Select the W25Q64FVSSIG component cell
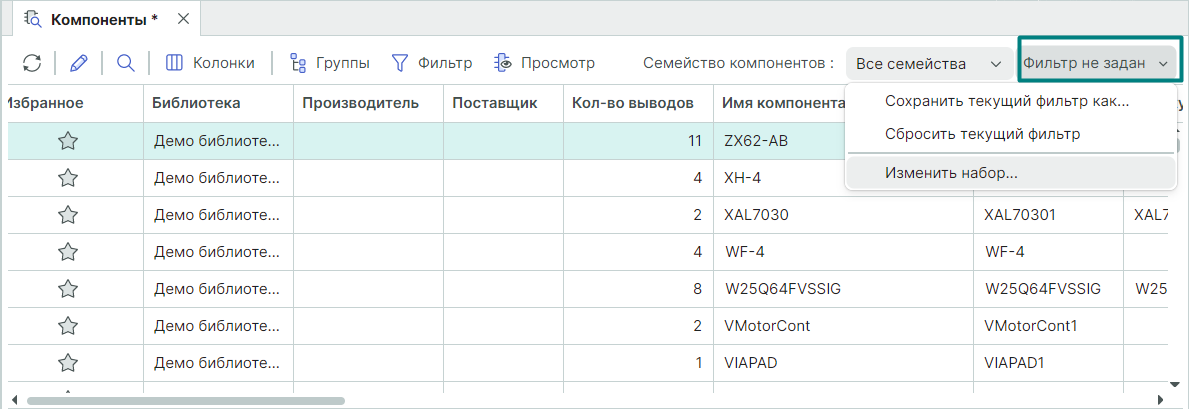 coord(781,289)
